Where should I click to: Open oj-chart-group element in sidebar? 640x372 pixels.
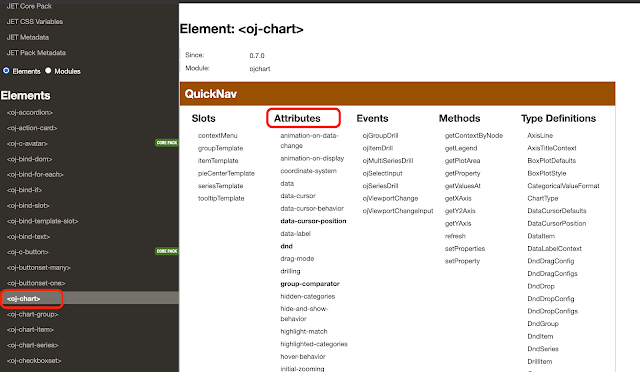click(x=32, y=314)
